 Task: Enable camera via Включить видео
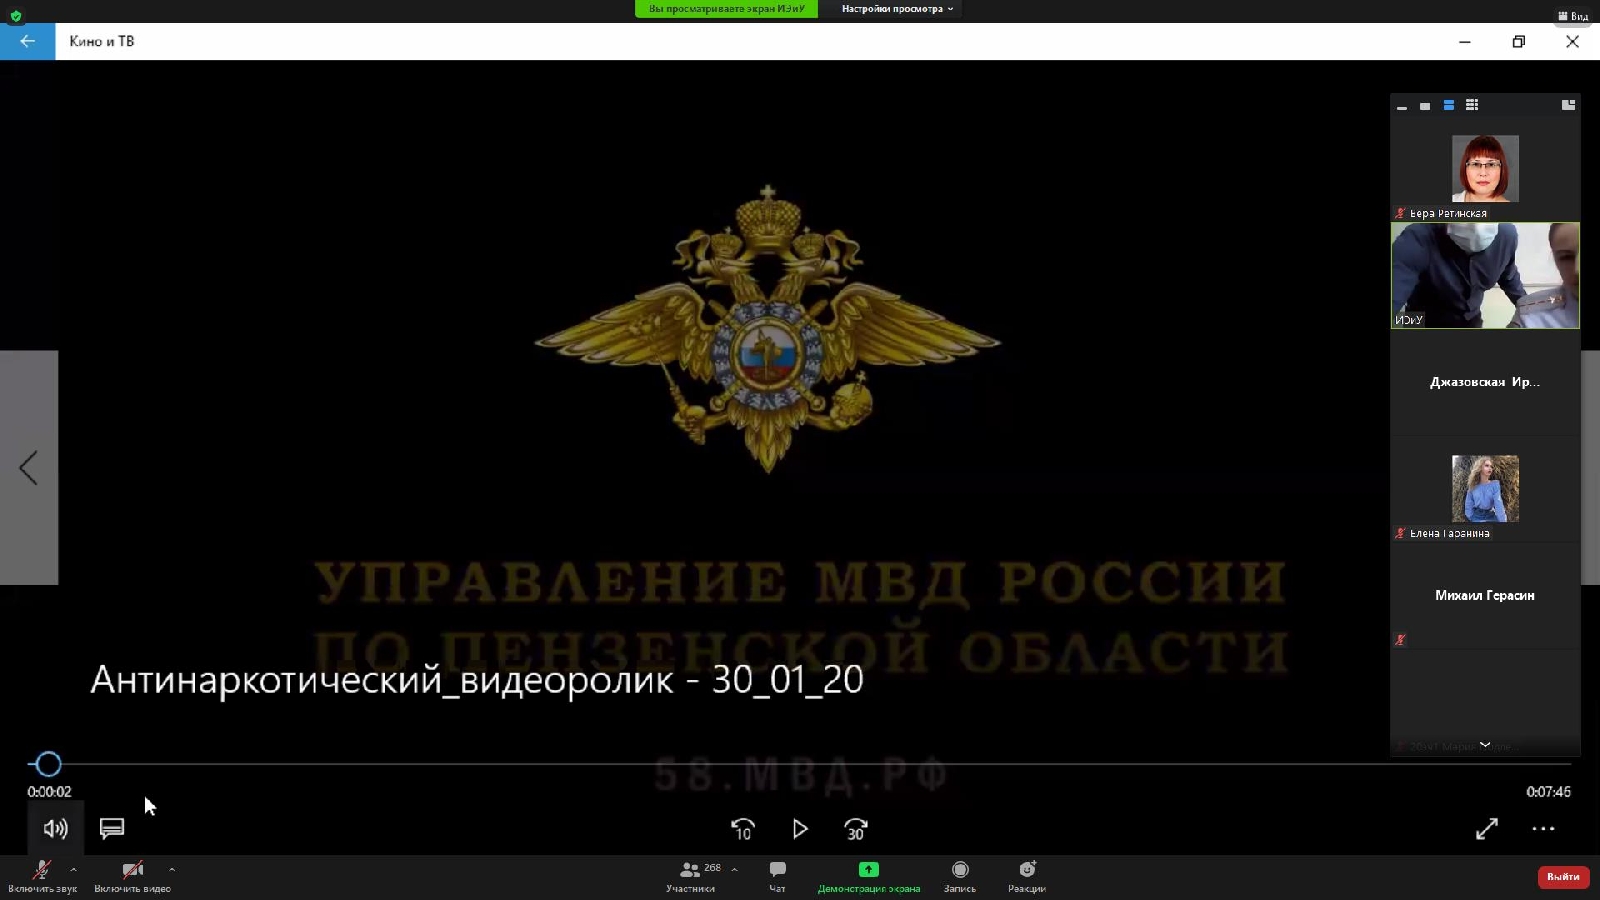pyautogui.click(x=133, y=870)
